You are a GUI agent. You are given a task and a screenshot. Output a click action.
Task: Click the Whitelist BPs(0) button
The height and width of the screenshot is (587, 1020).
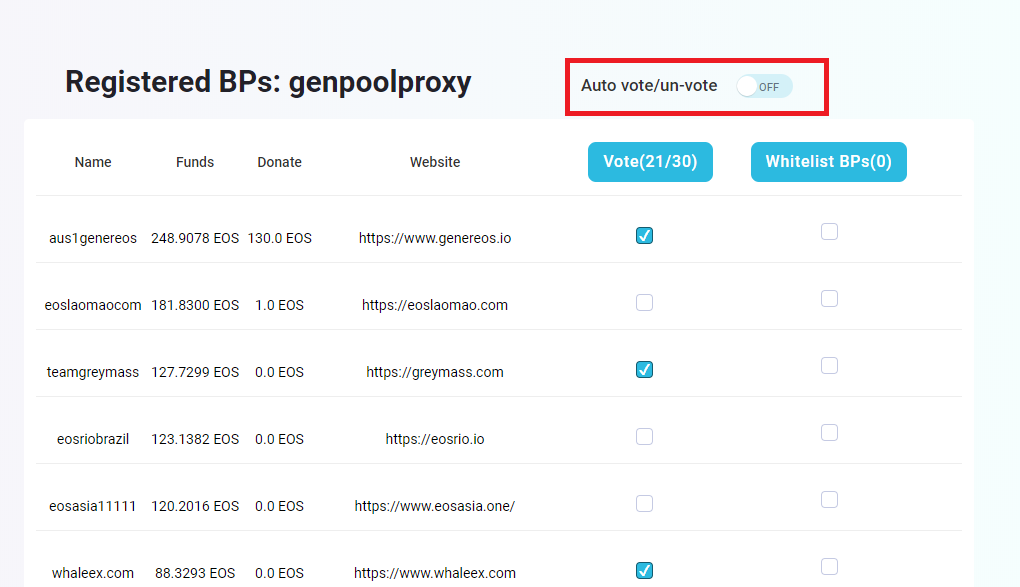(828, 162)
